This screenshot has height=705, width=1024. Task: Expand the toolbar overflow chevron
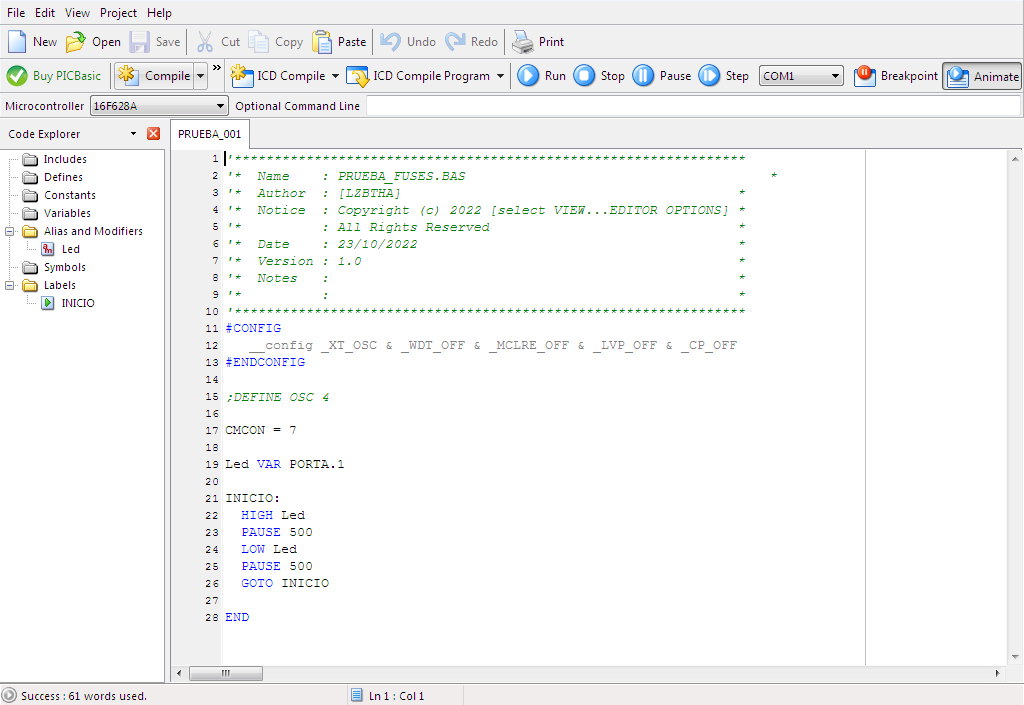coord(217,67)
